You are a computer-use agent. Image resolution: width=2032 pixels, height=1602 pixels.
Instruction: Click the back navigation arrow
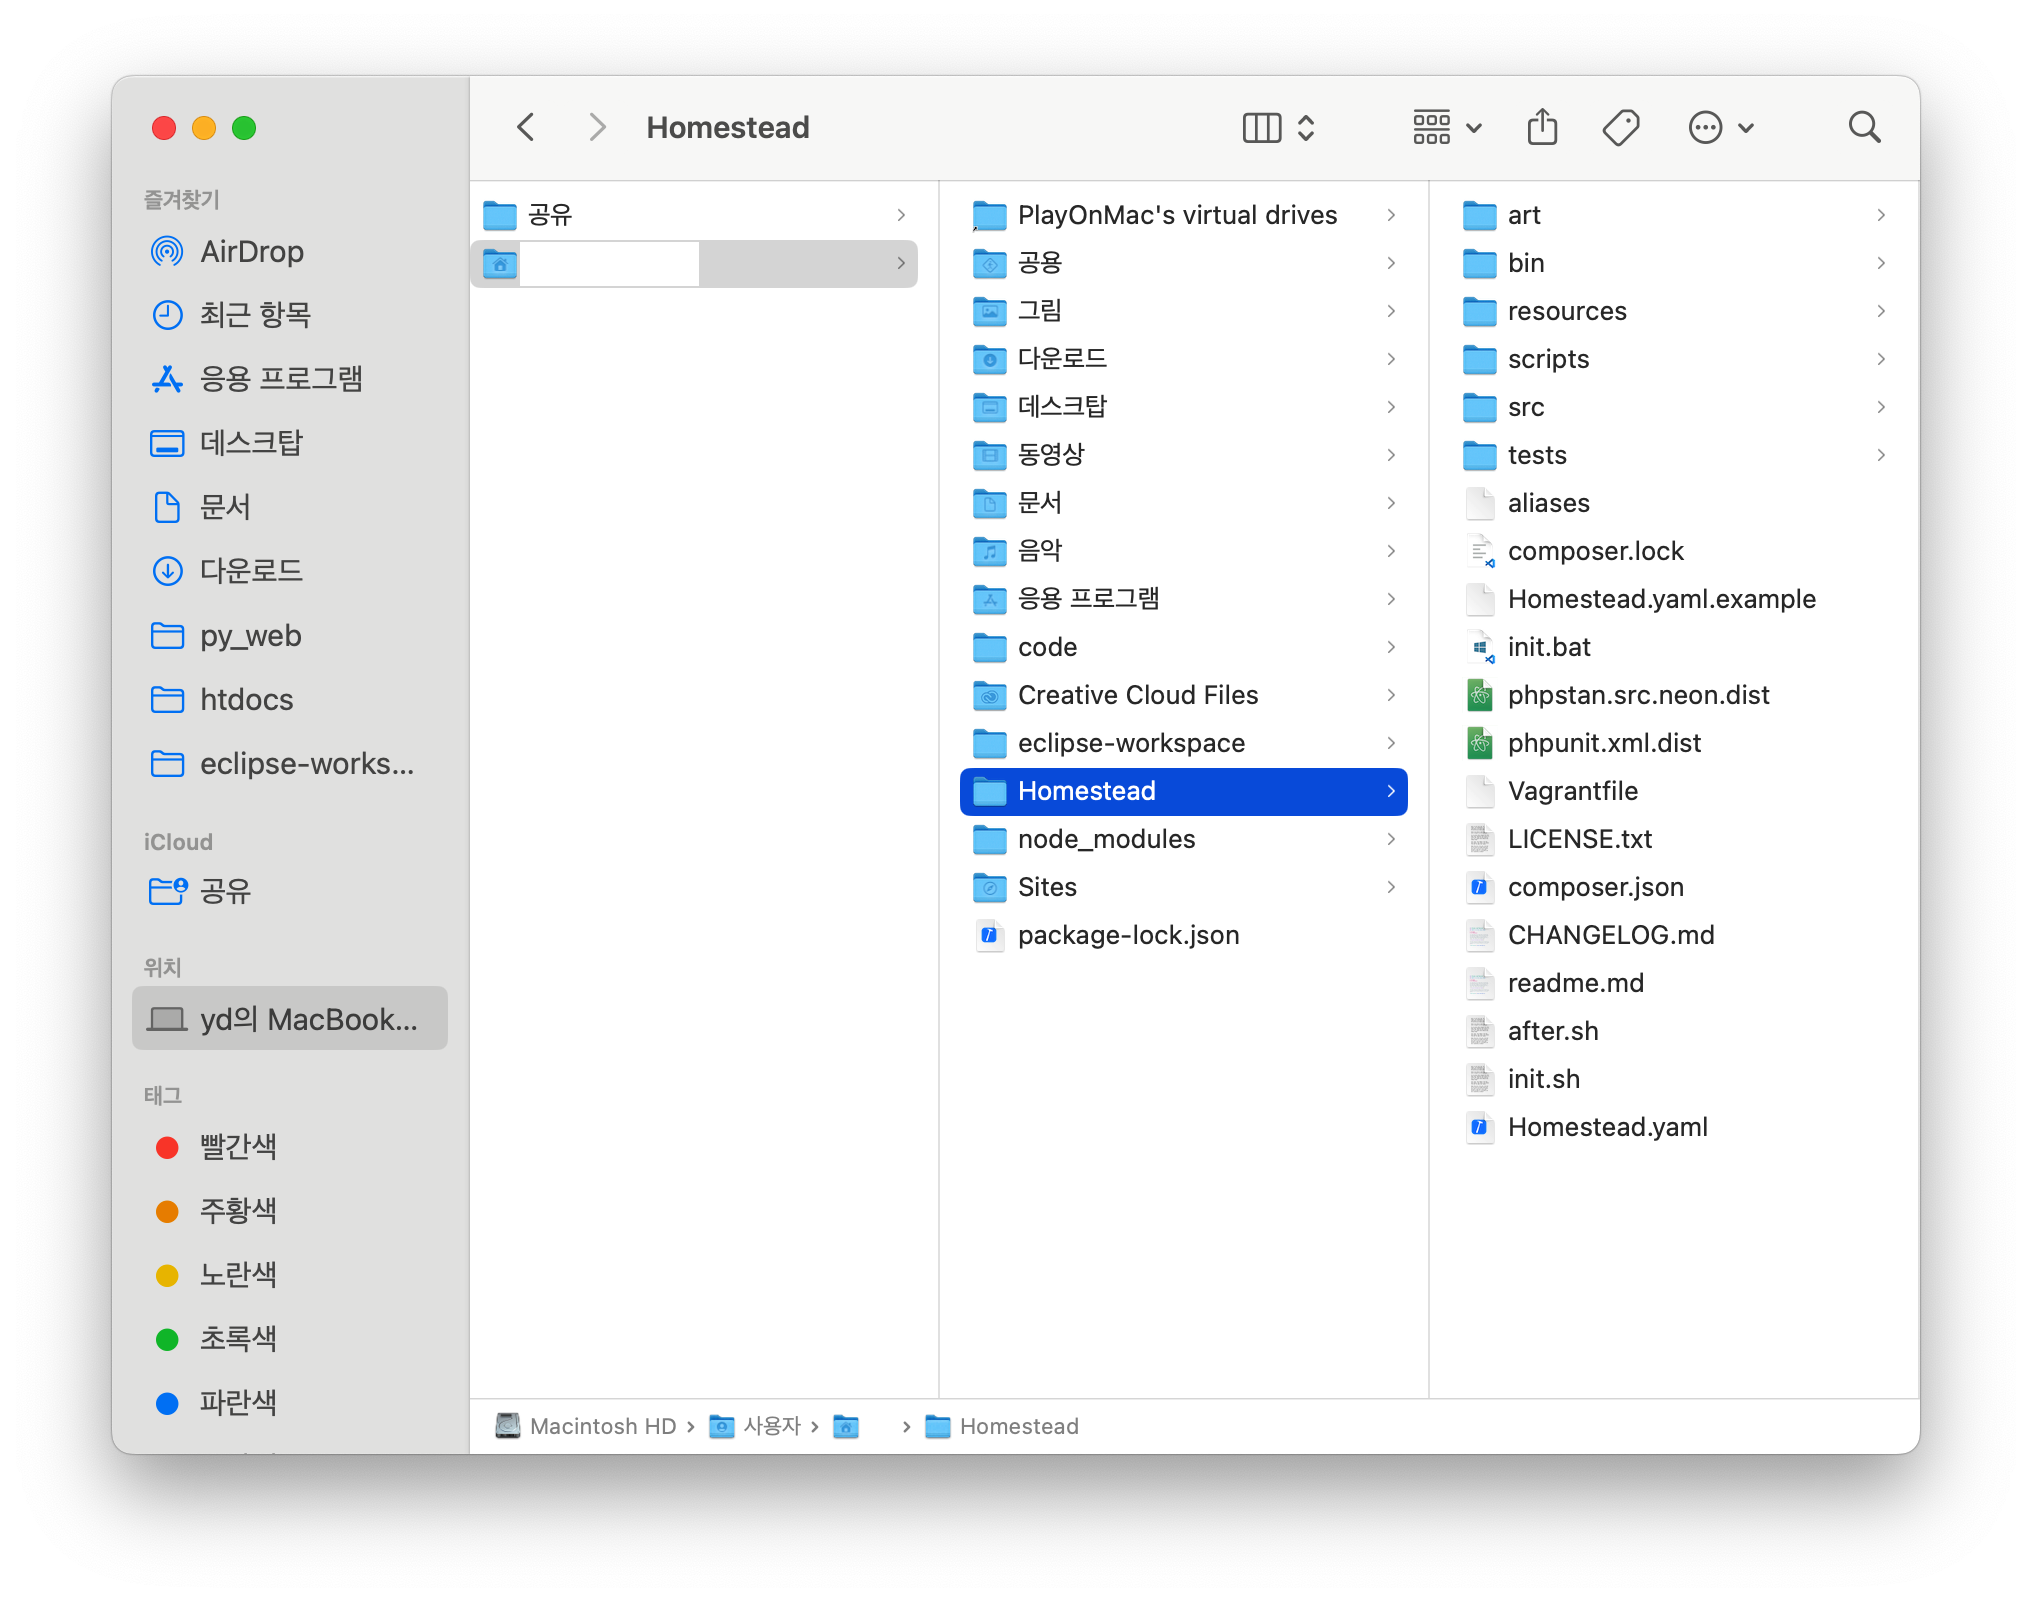[x=526, y=128]
